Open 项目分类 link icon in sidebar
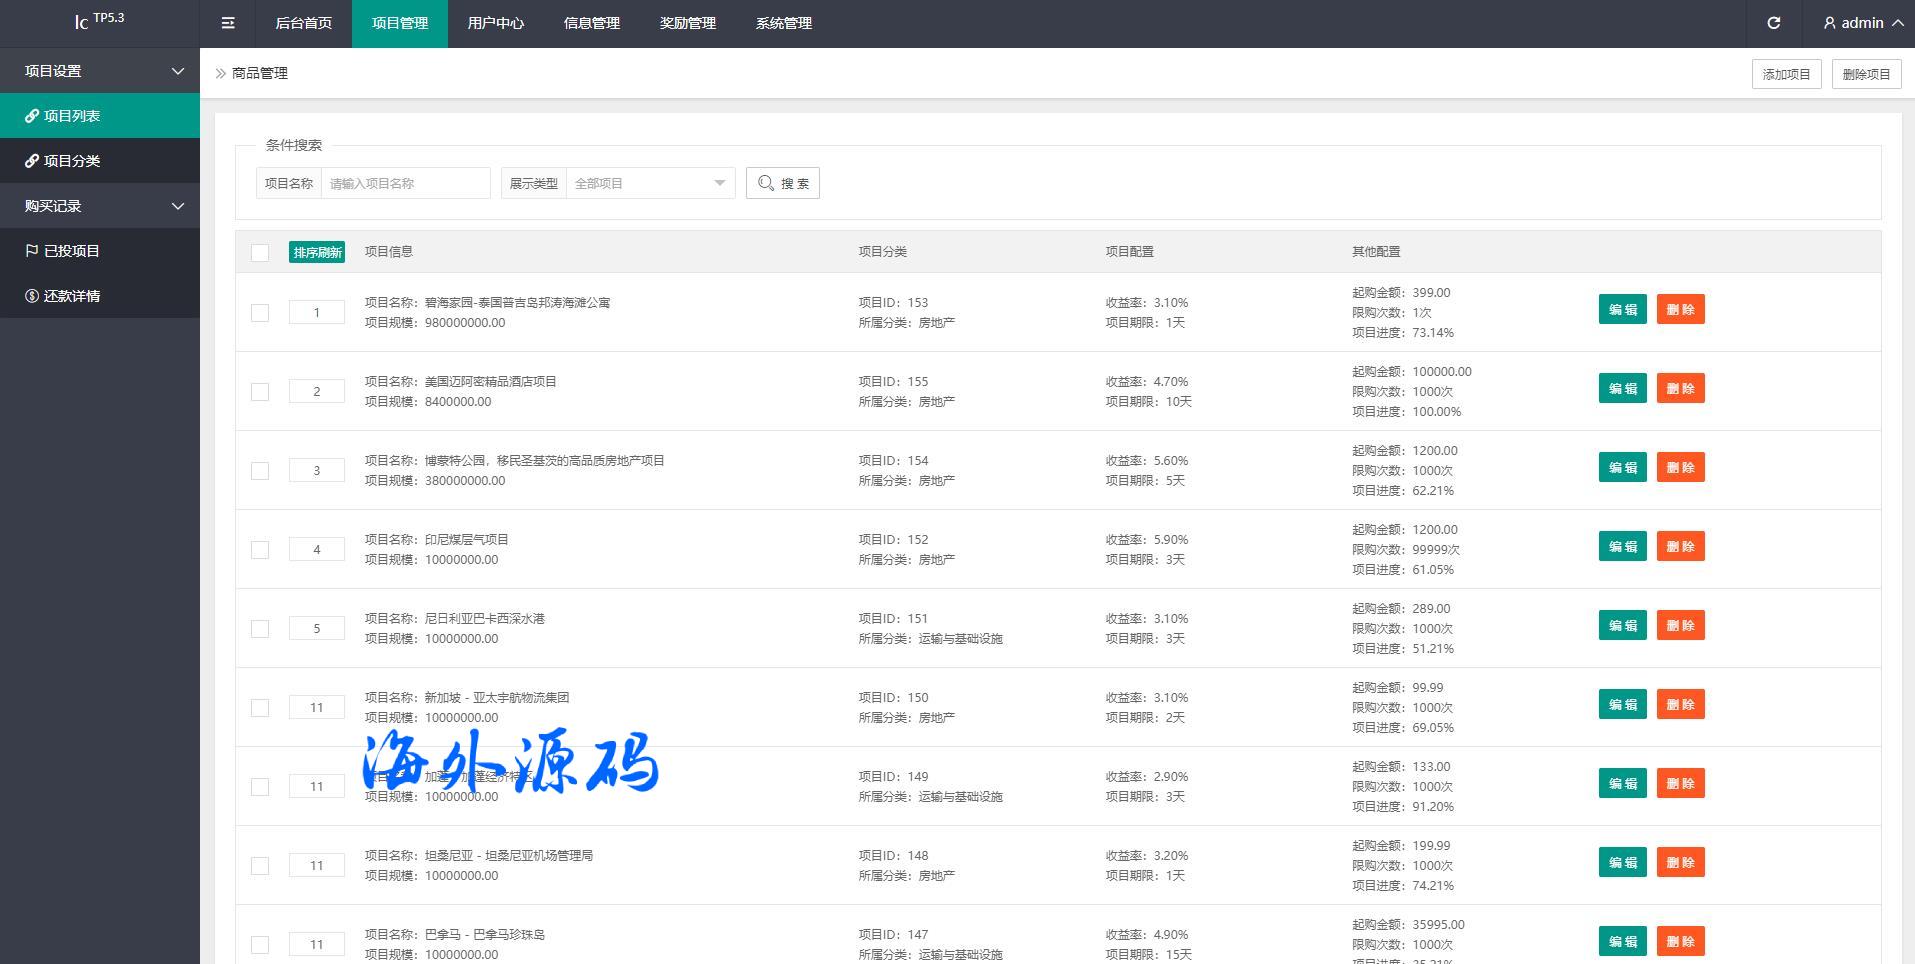Viewport: 1915px width, 964px height. coord(32,161)
